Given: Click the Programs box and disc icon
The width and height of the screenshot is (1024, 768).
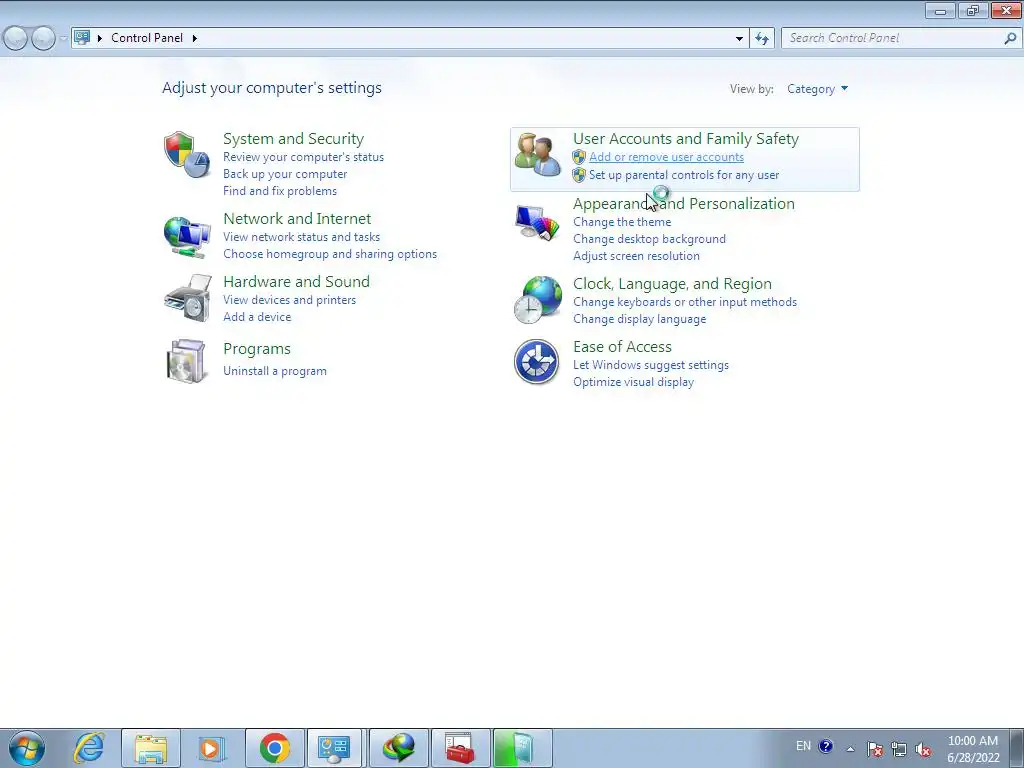Looking at the screenshot, I should 186,360.
